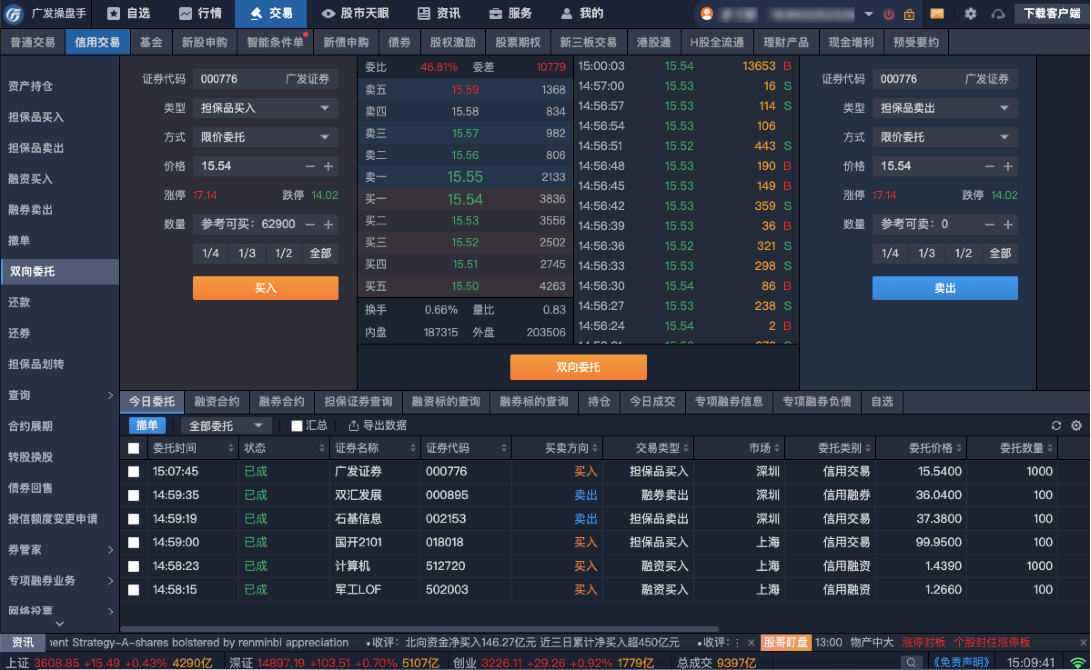Sort orders by 委托价格 column arrows
The height and width of the screenshot is (670, 1091).
[959, 449]
